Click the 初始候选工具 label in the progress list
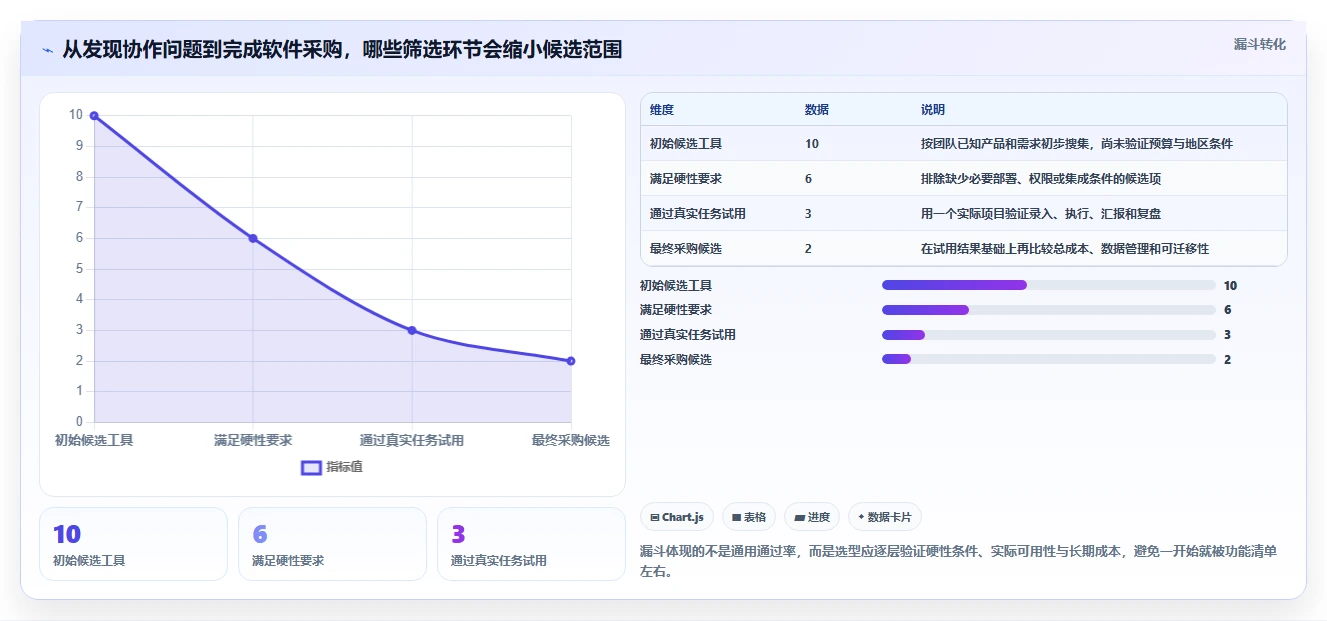 click(676, 286)
